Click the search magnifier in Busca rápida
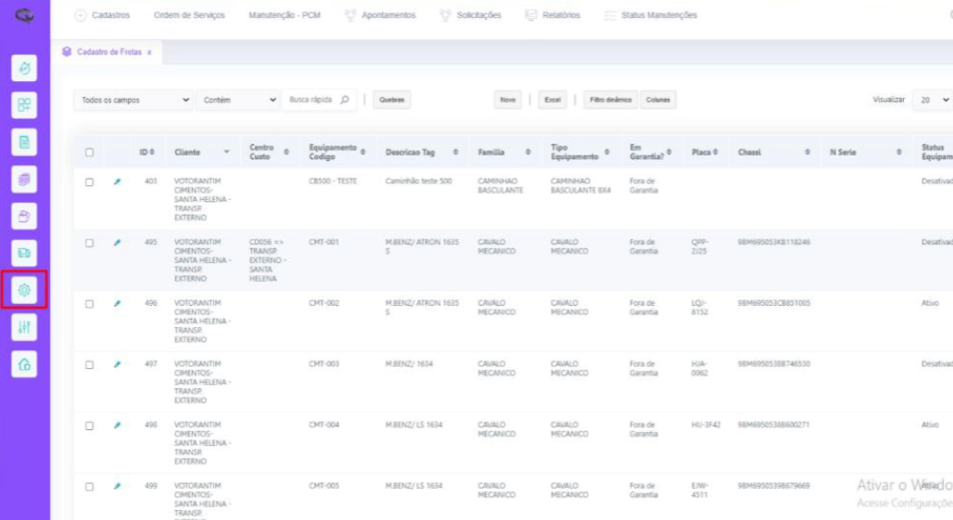 (344, 100)
